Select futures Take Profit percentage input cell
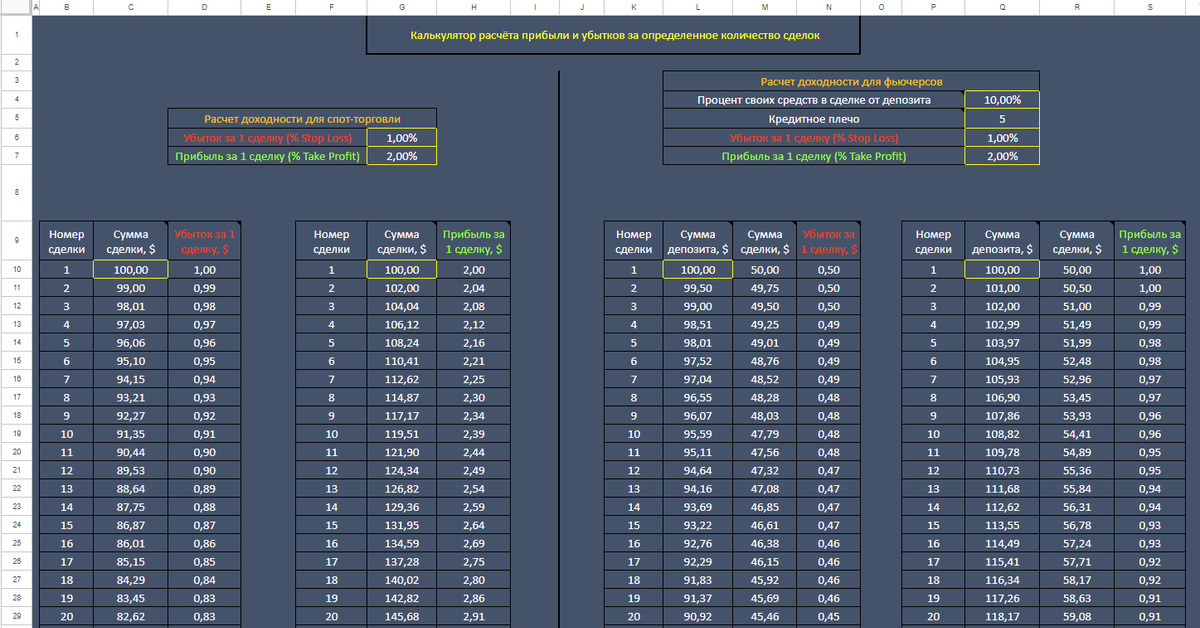The width and height of the screenshot is (1200, 628). pyautogui.click(x=1002, y=156)
